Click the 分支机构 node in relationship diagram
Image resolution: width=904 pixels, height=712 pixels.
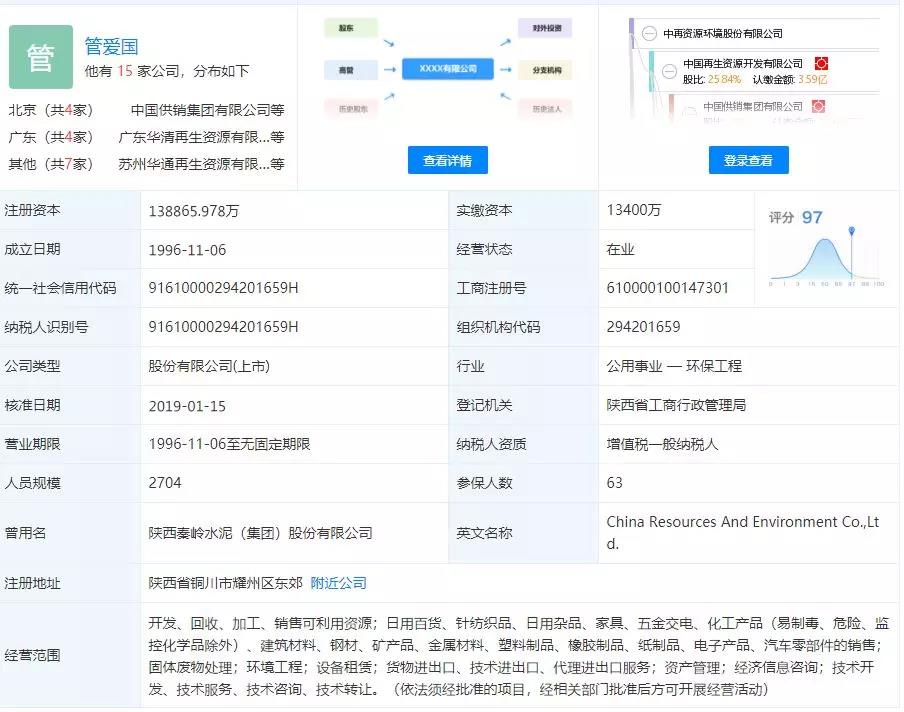coord(545,70)
